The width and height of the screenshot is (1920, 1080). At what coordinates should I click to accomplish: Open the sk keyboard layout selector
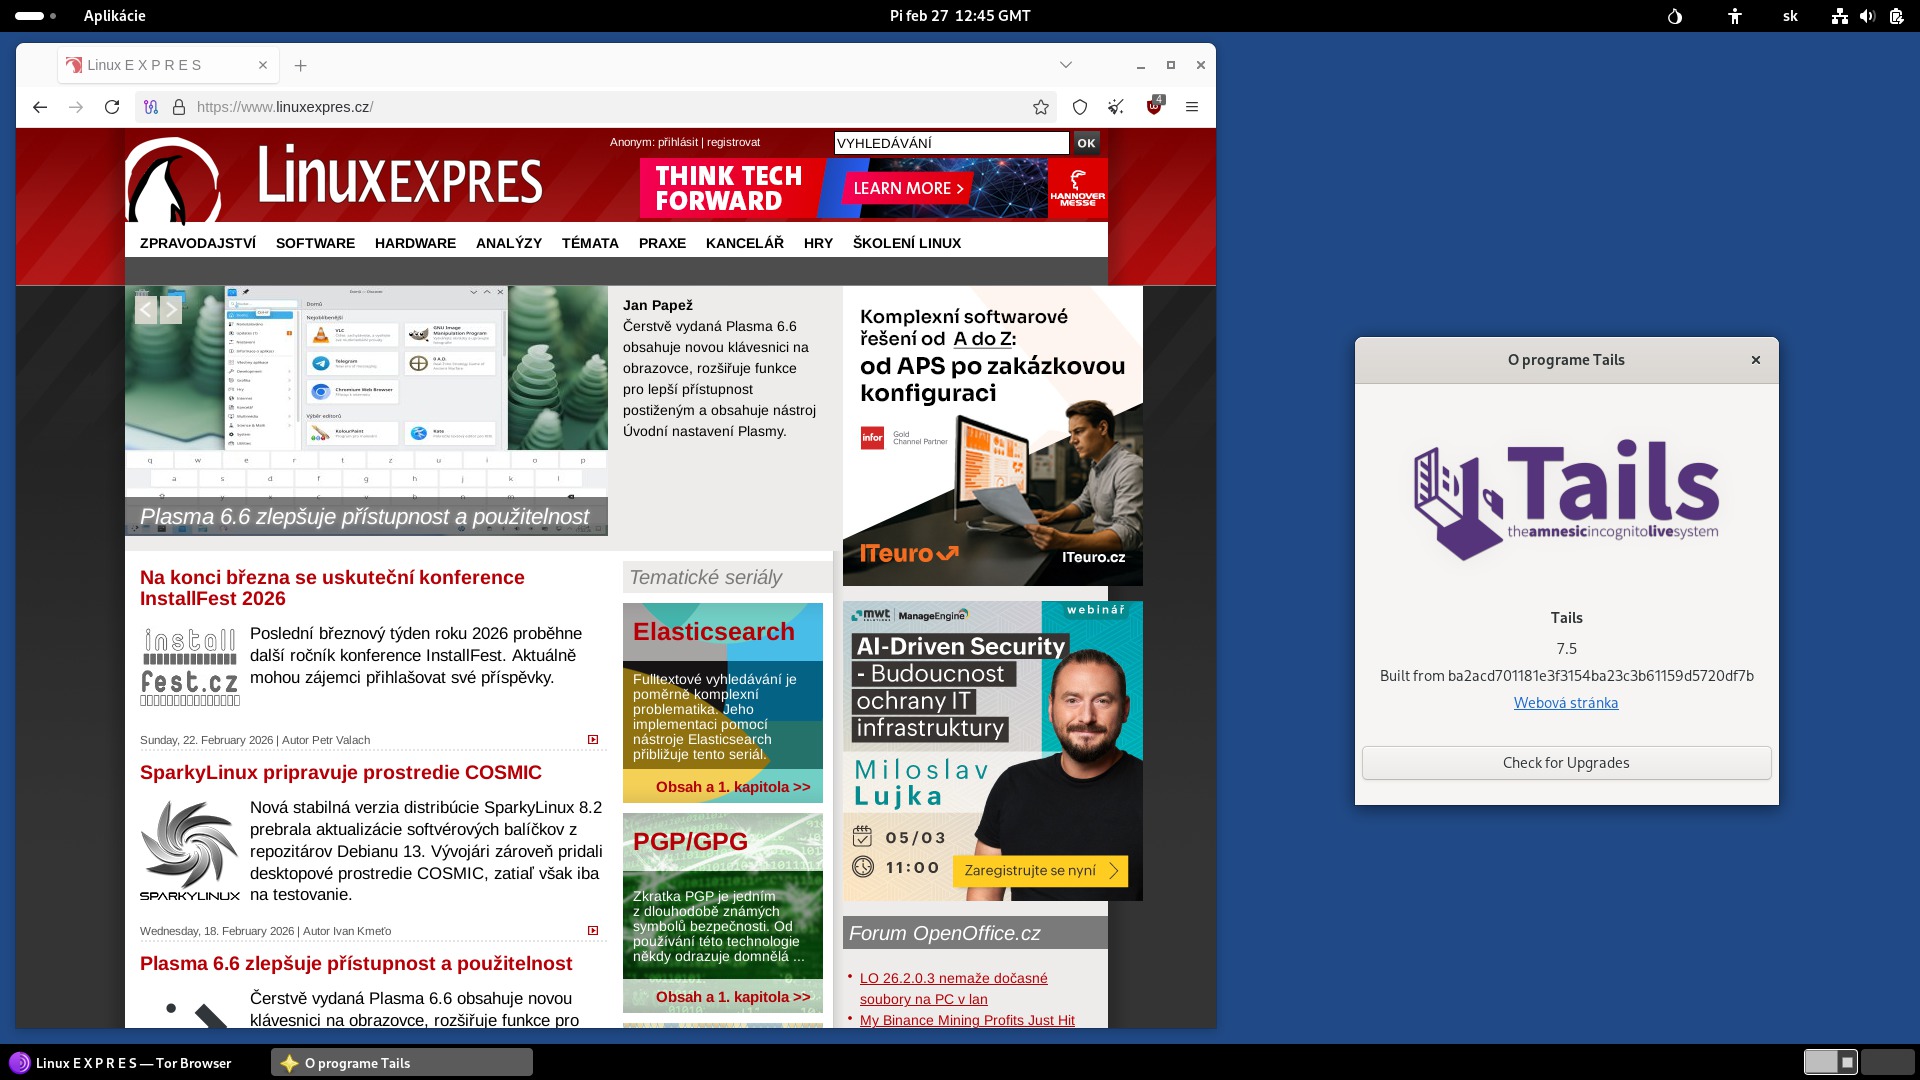(x=1790, y=16)
